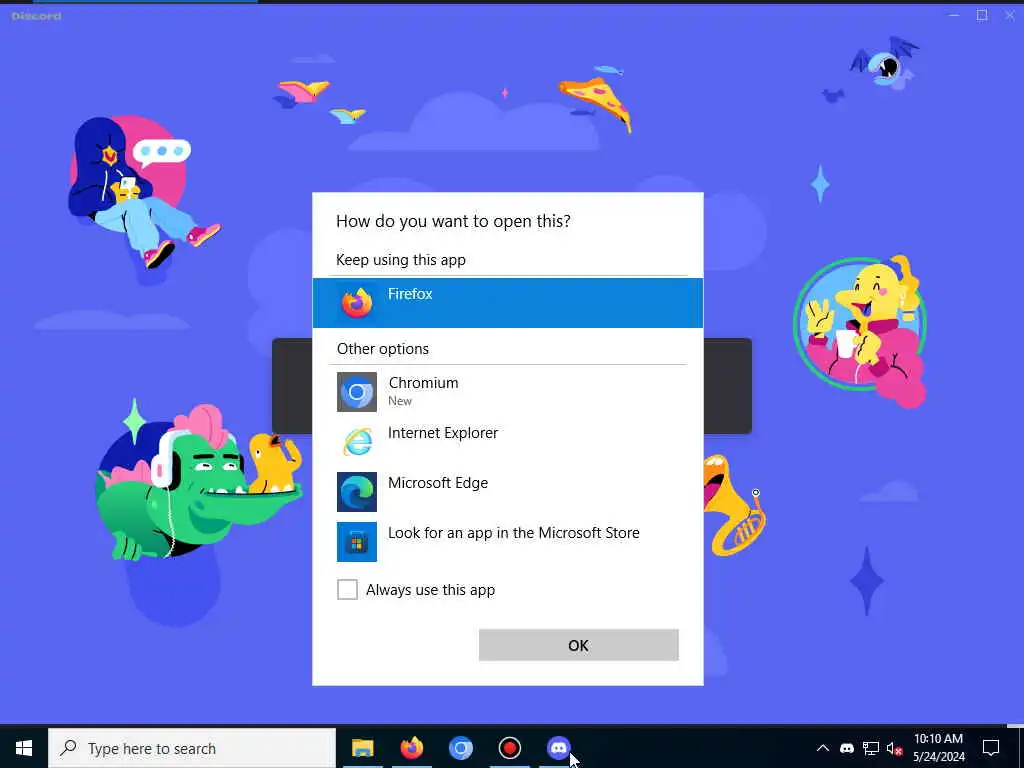Select Look for an app in the Microsoft Store
Image resolution: width=1024 pixels, height=768 pixels.
click(x=513, y=533)
